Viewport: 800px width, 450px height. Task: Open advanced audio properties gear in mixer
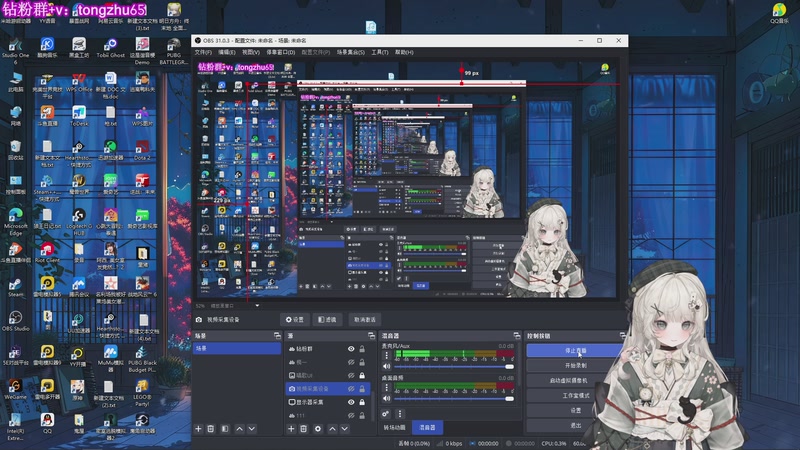pyautogui.click(x=386, y=414)
